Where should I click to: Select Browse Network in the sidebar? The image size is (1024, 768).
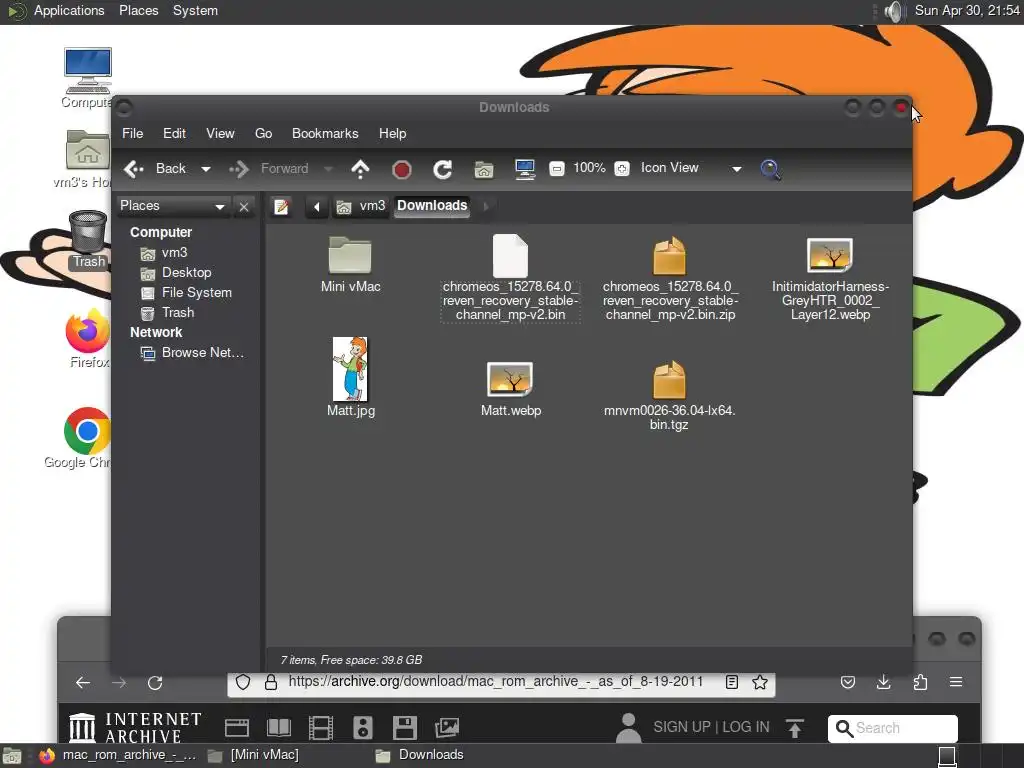point(192,353)
